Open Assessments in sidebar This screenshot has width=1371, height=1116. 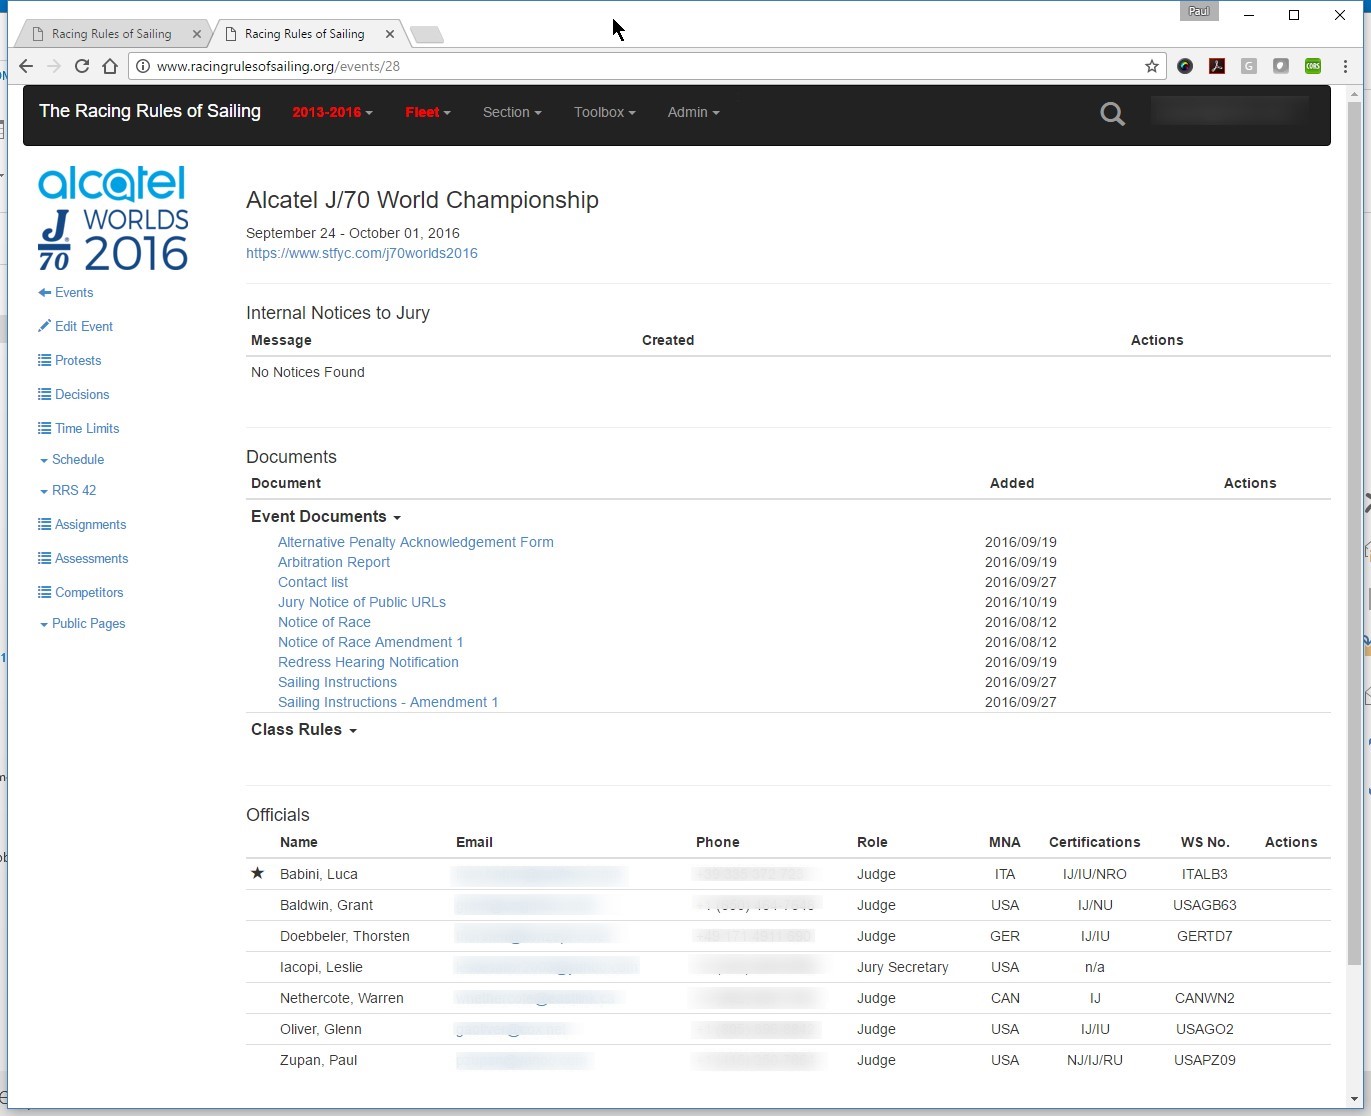click(x=83, y=558)
